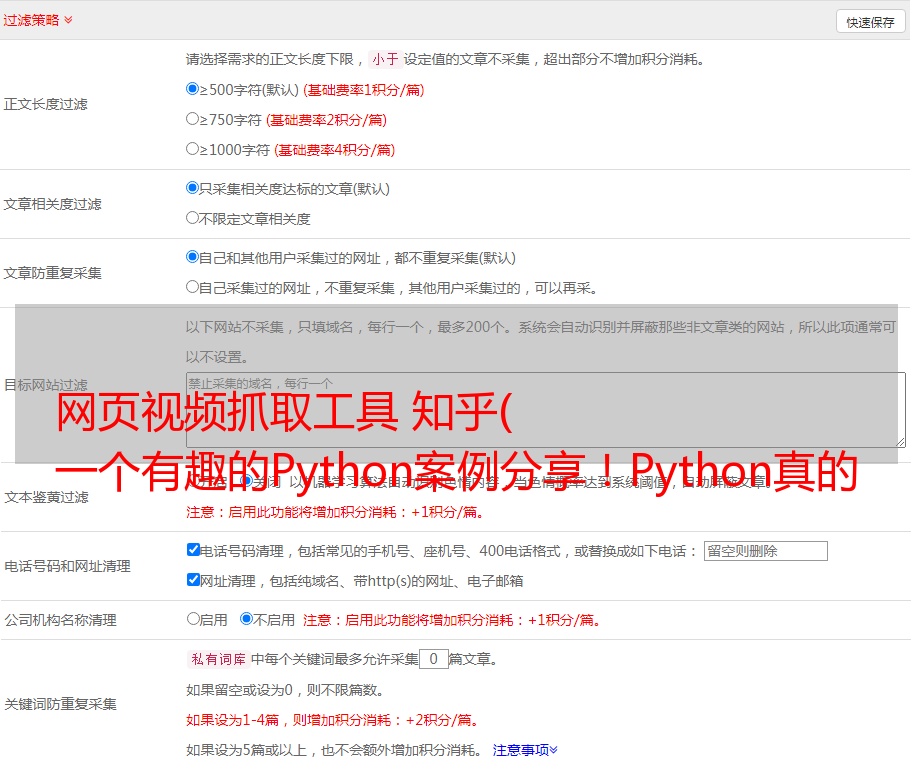912x768 pixels.
Task: Select 自己采集过的网址，不重复采集 option
Action: [x=192, y=287]
